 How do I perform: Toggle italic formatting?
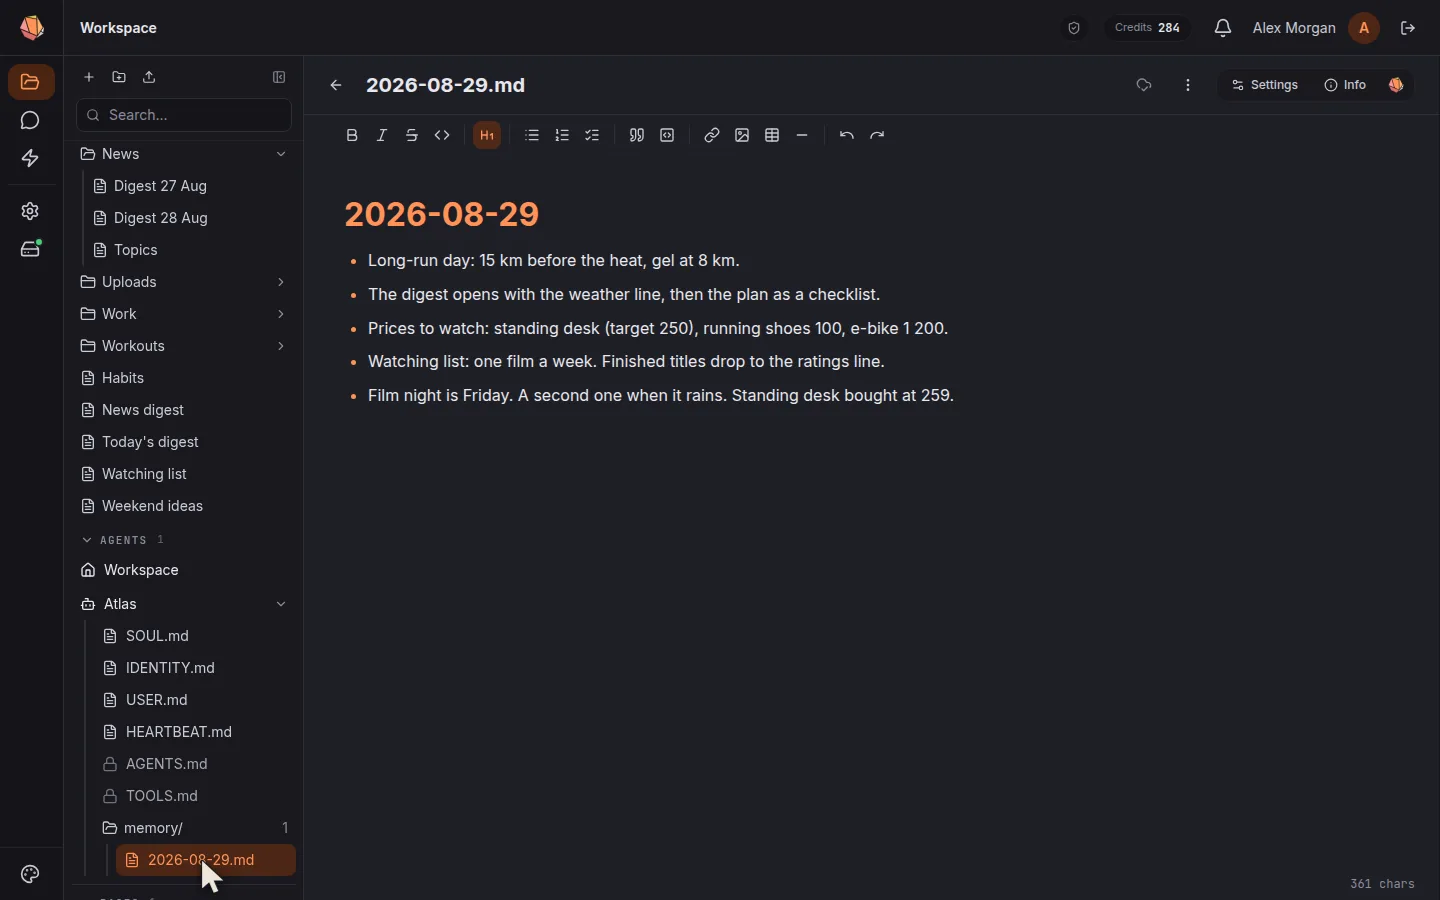[x=382, y=135]
